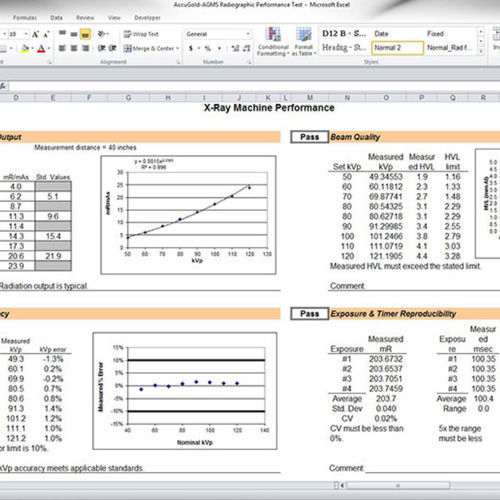The width and height of the screenshot is (500, 500).
Task: Click the Insert Function fx icon
Action: point(3,86)
